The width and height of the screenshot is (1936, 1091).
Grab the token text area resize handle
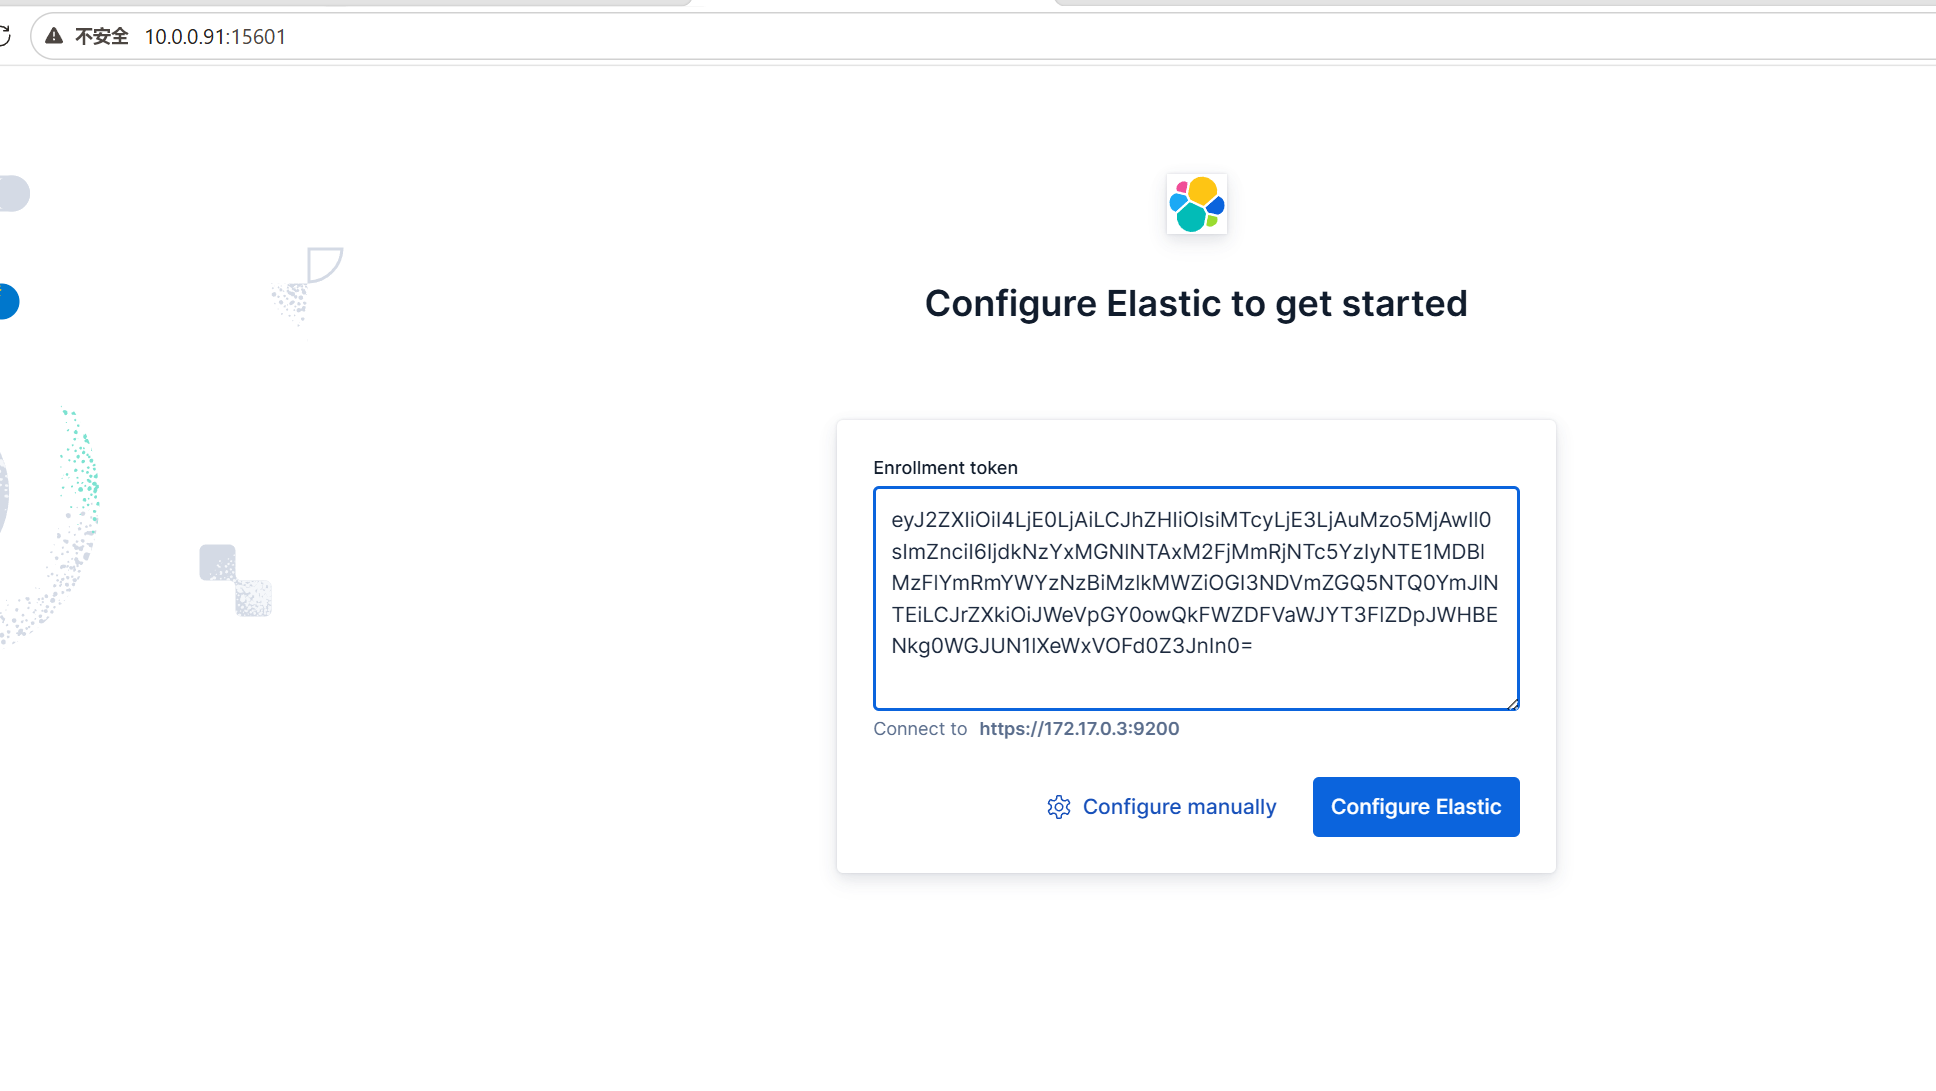pyautogui.click(x=1513, y=704)
